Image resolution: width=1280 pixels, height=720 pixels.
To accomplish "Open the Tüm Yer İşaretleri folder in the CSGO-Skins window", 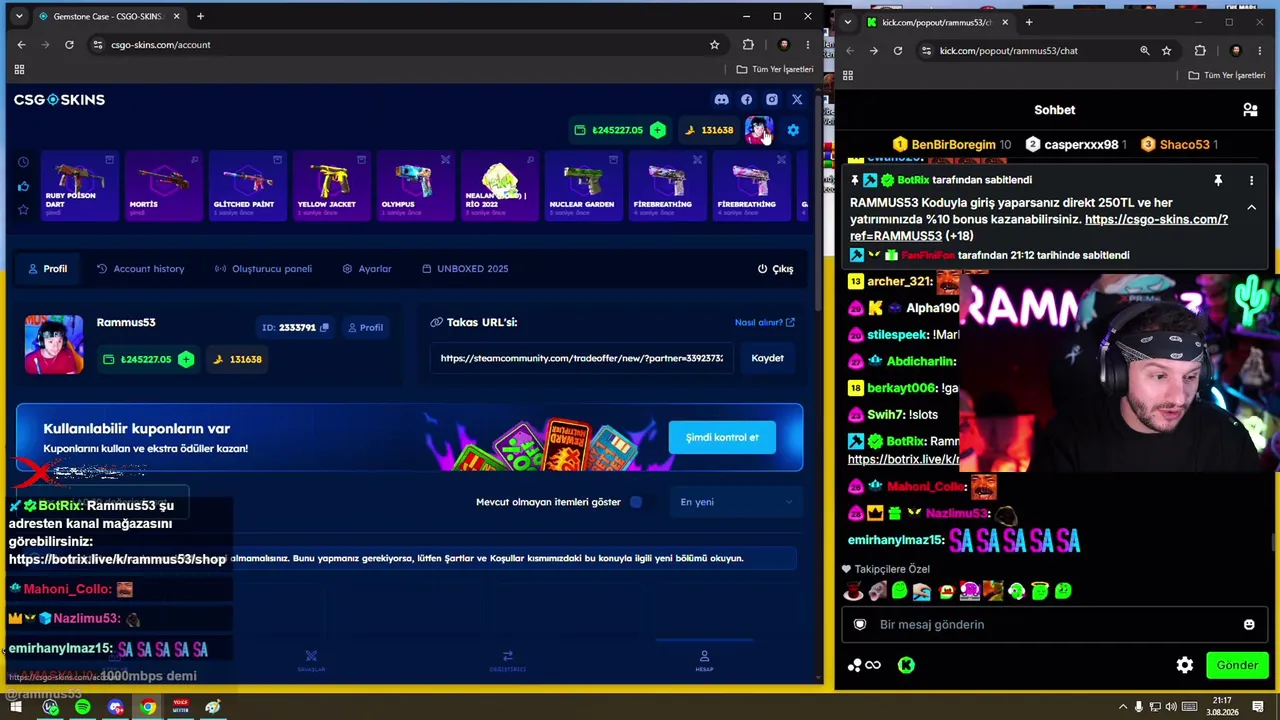I will point(775,69).
